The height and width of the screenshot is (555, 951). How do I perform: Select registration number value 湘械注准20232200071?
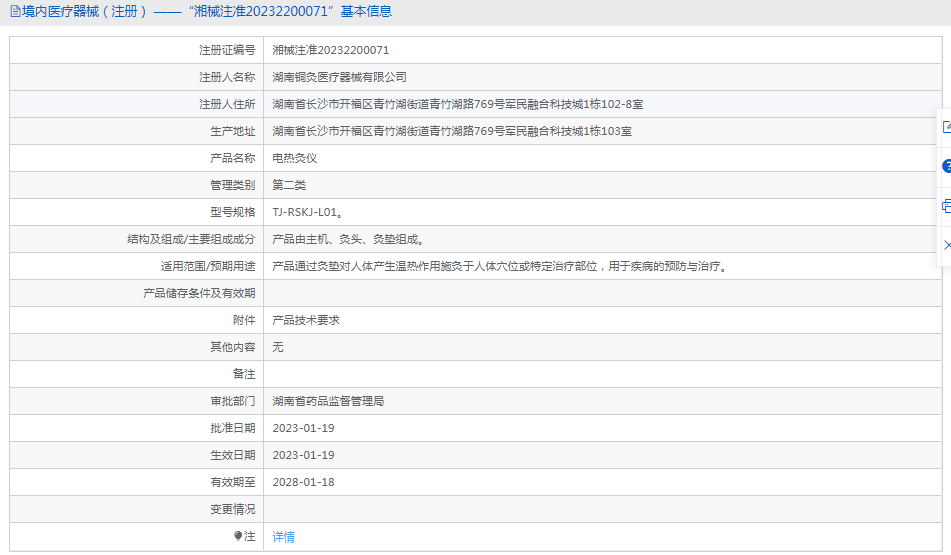(x=331, y=50)
